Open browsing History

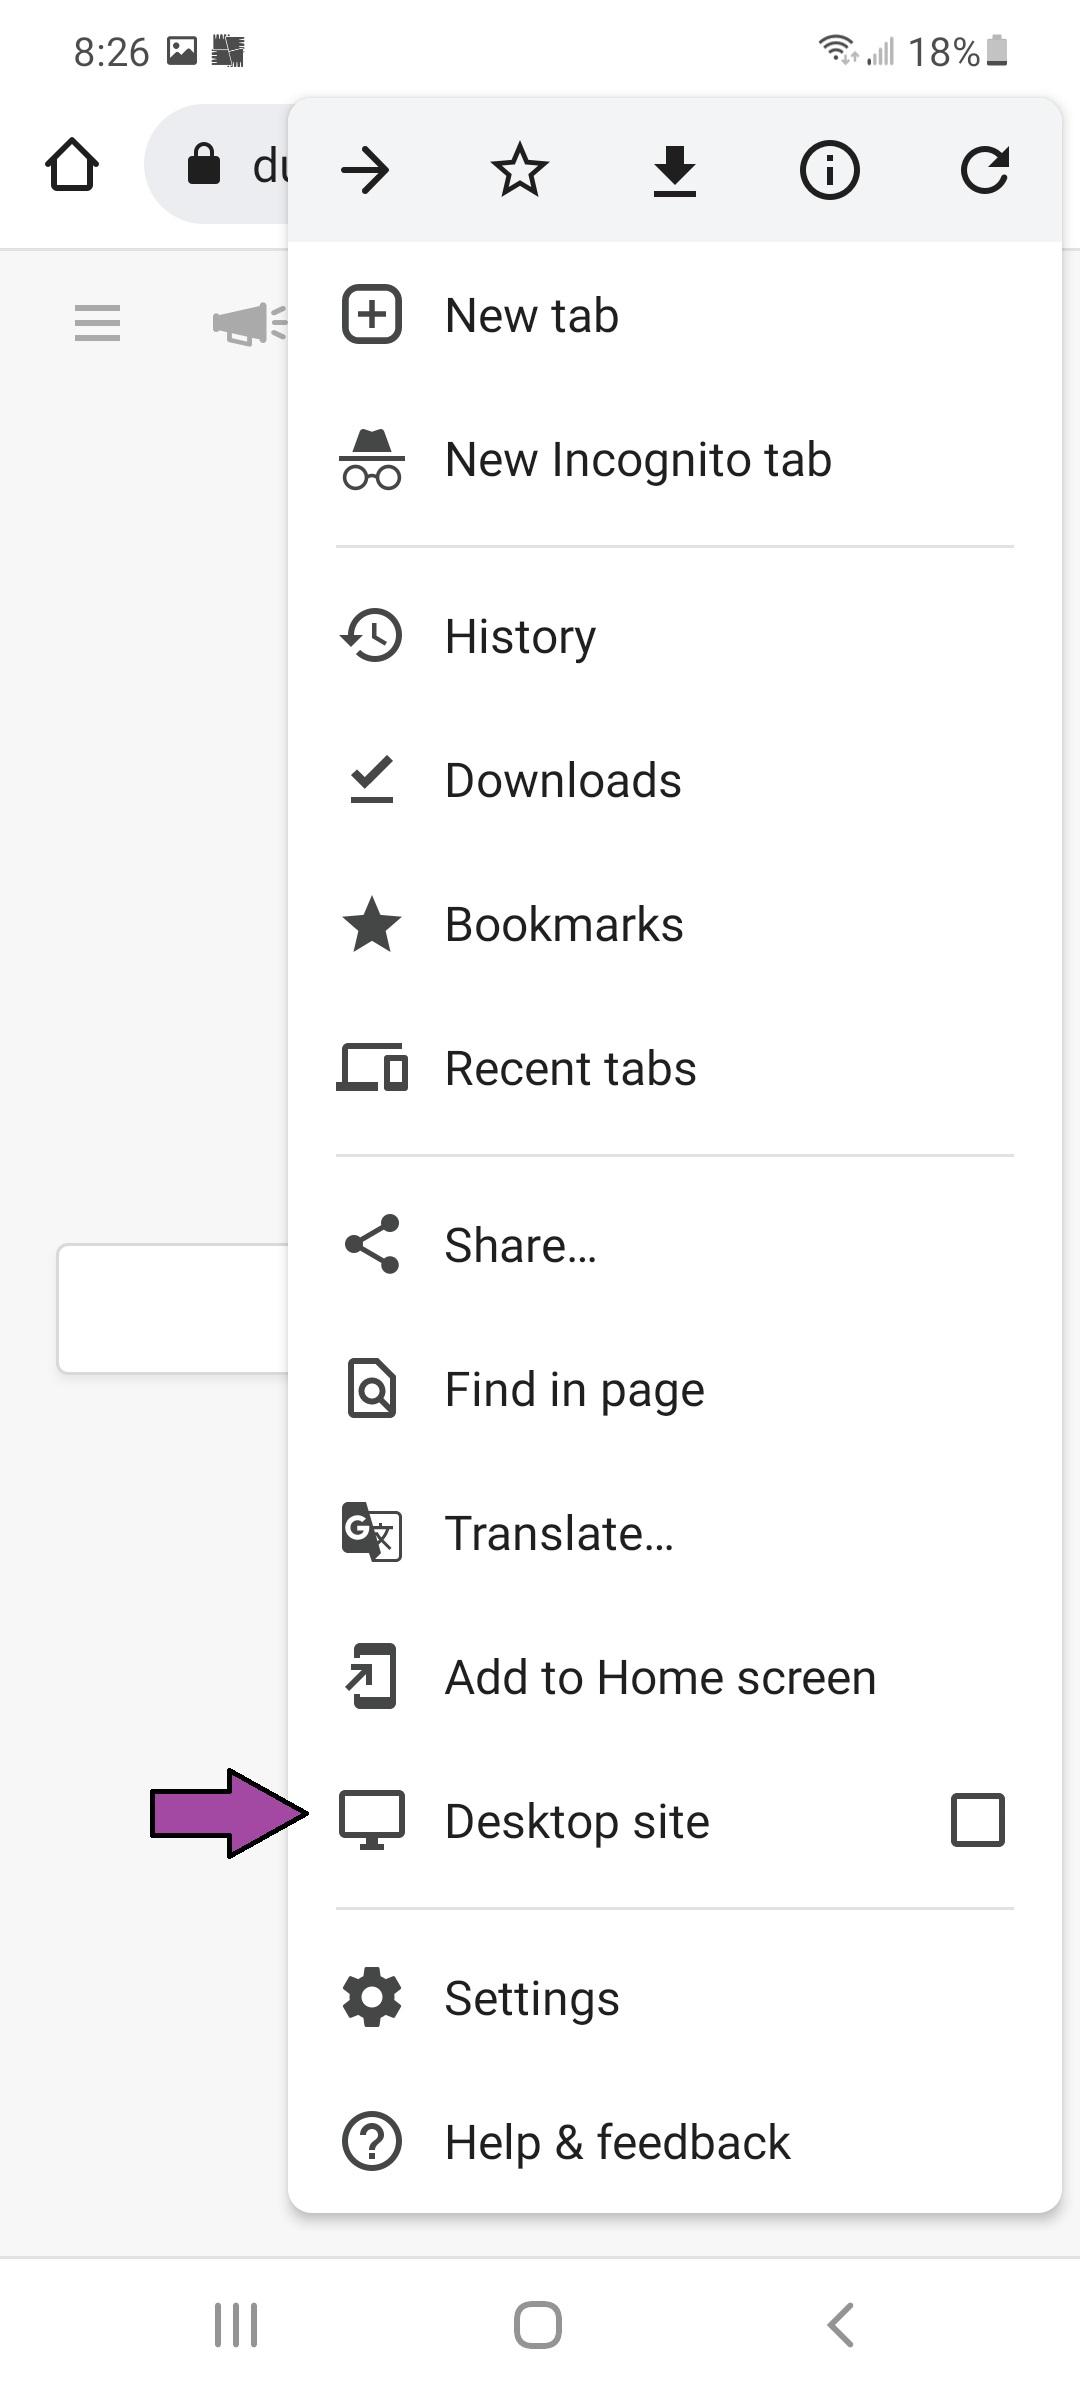pos(520,634)
